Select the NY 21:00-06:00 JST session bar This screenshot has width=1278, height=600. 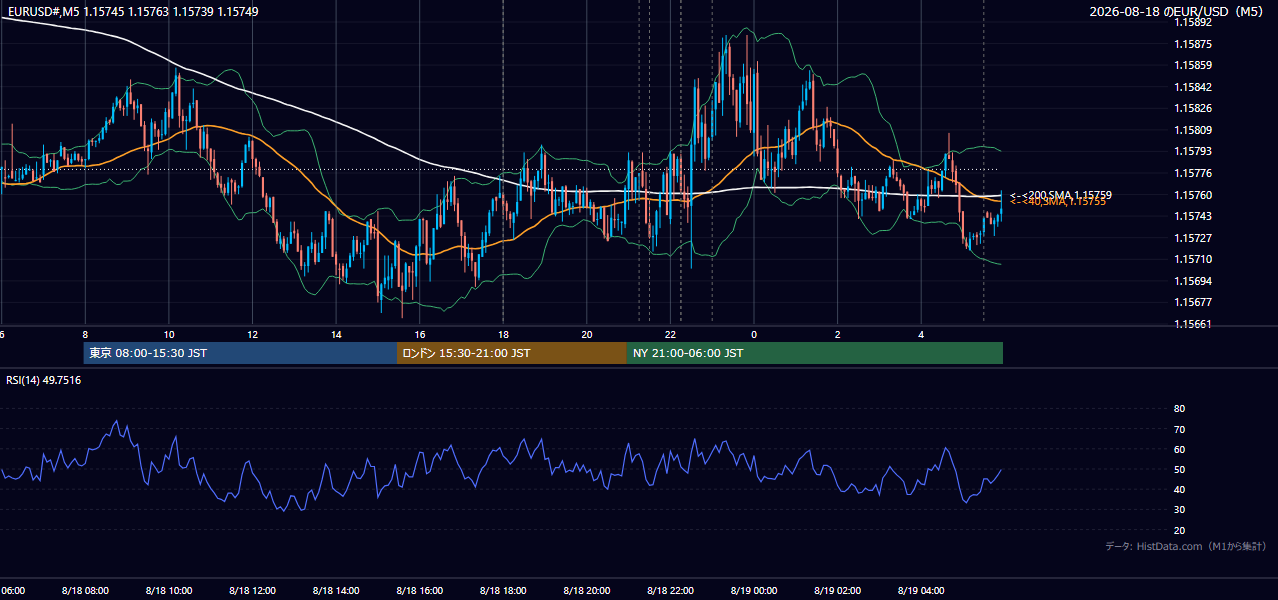pos(815,353)
